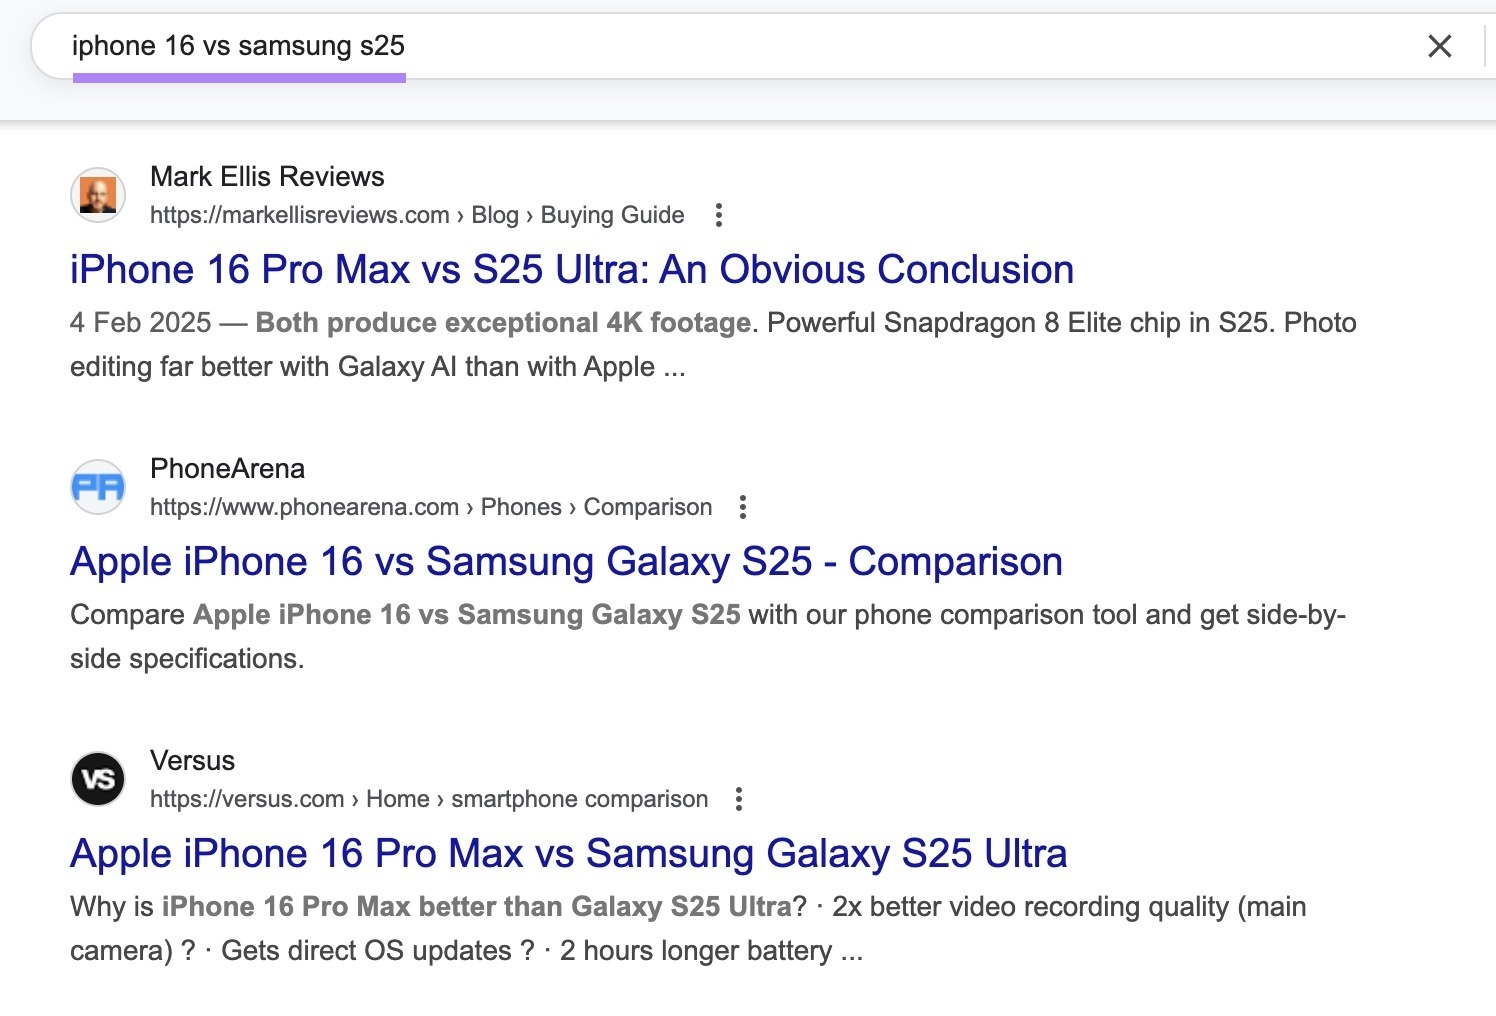
Task: Select the Versus VS favicon
Action: coord(98,779)
